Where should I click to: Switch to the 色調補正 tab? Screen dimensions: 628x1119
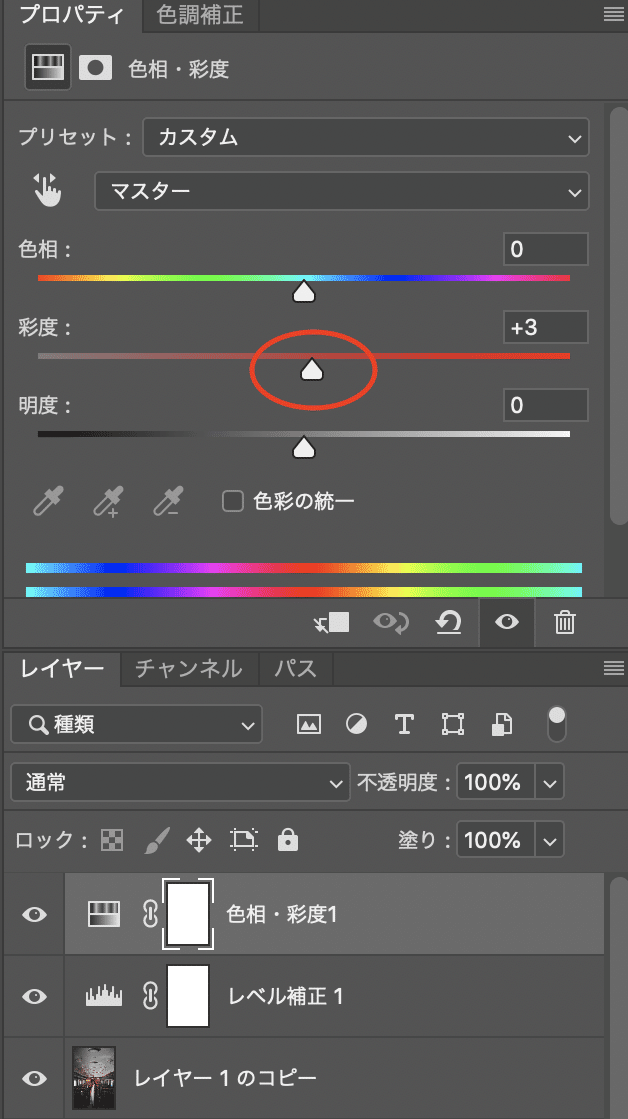200,14
